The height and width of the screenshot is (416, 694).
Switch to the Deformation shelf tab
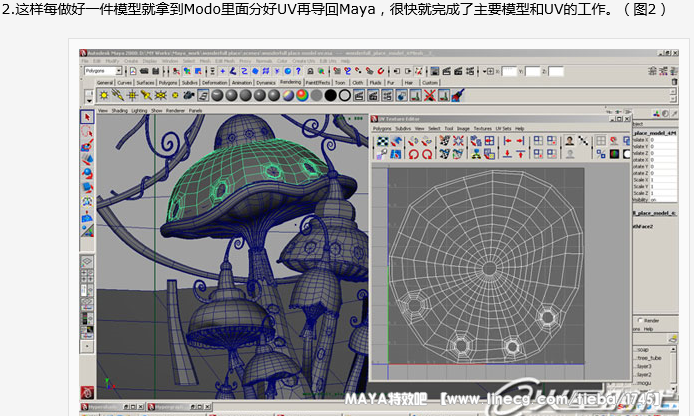tap(215, 83)
